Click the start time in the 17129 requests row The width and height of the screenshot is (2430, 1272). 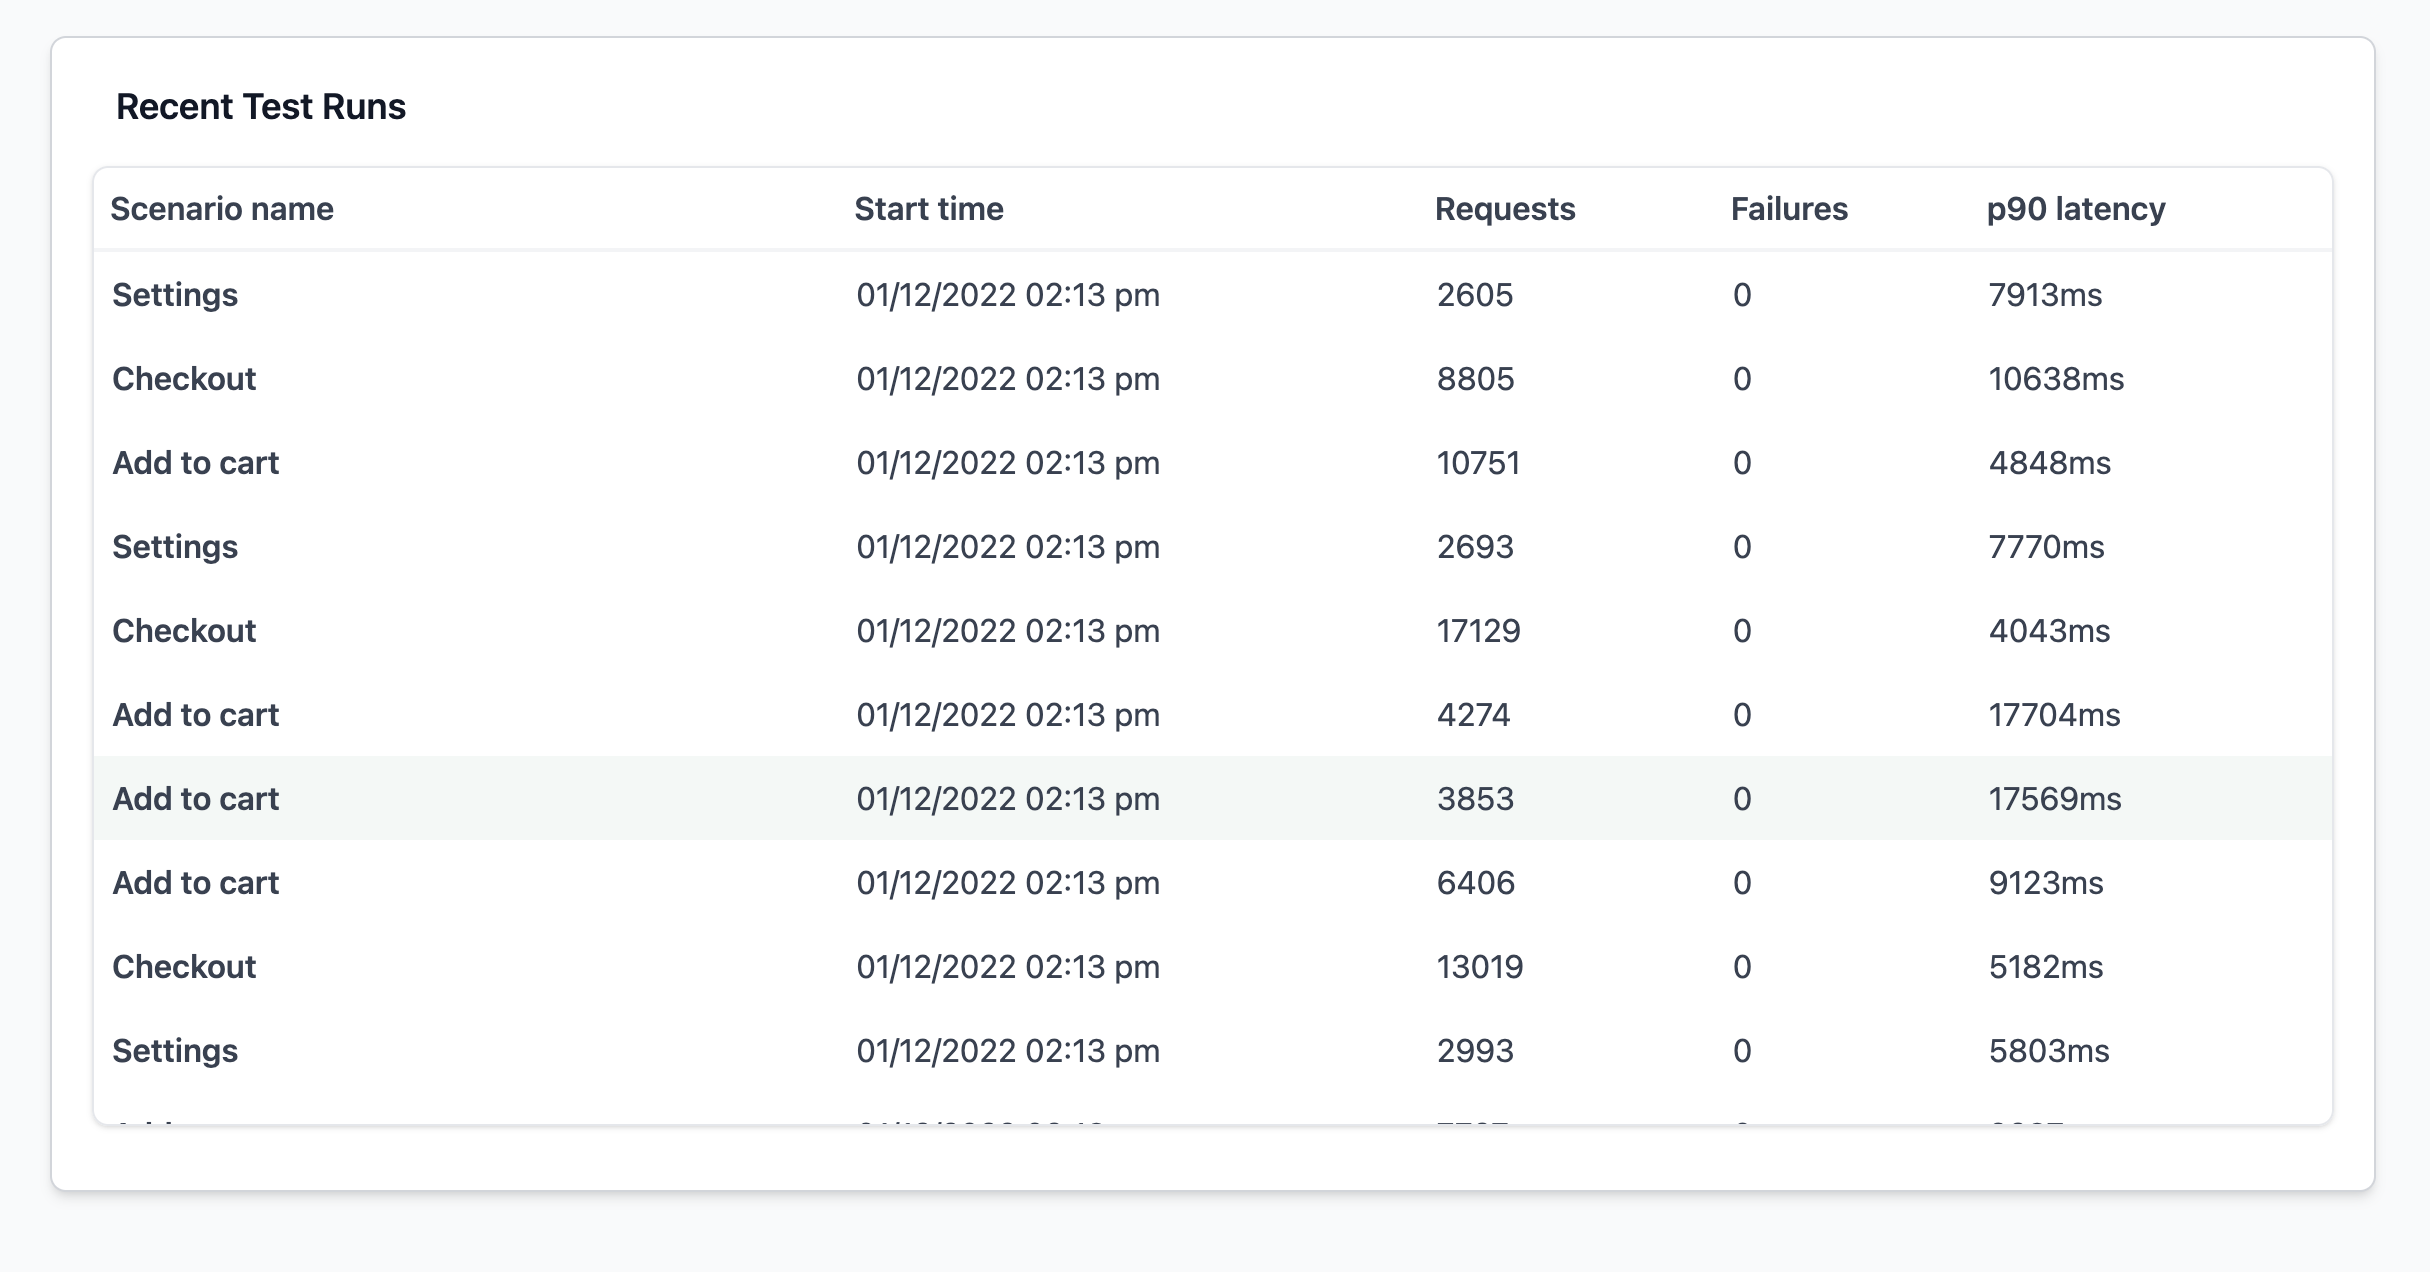click(x=1008, y=631)
